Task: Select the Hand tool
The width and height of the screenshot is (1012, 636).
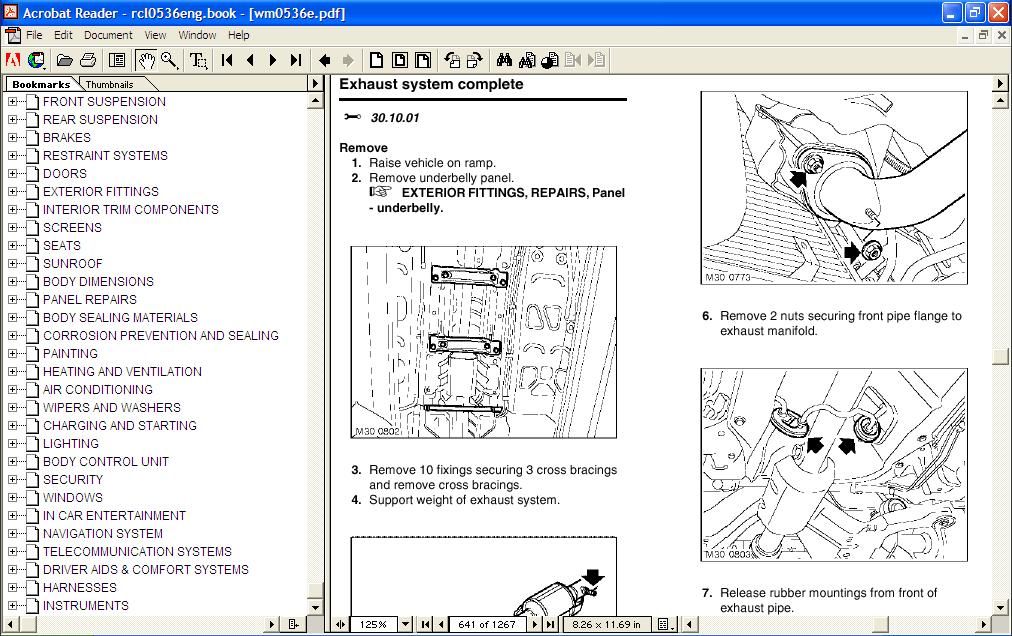Action: [x=147, y=61]
